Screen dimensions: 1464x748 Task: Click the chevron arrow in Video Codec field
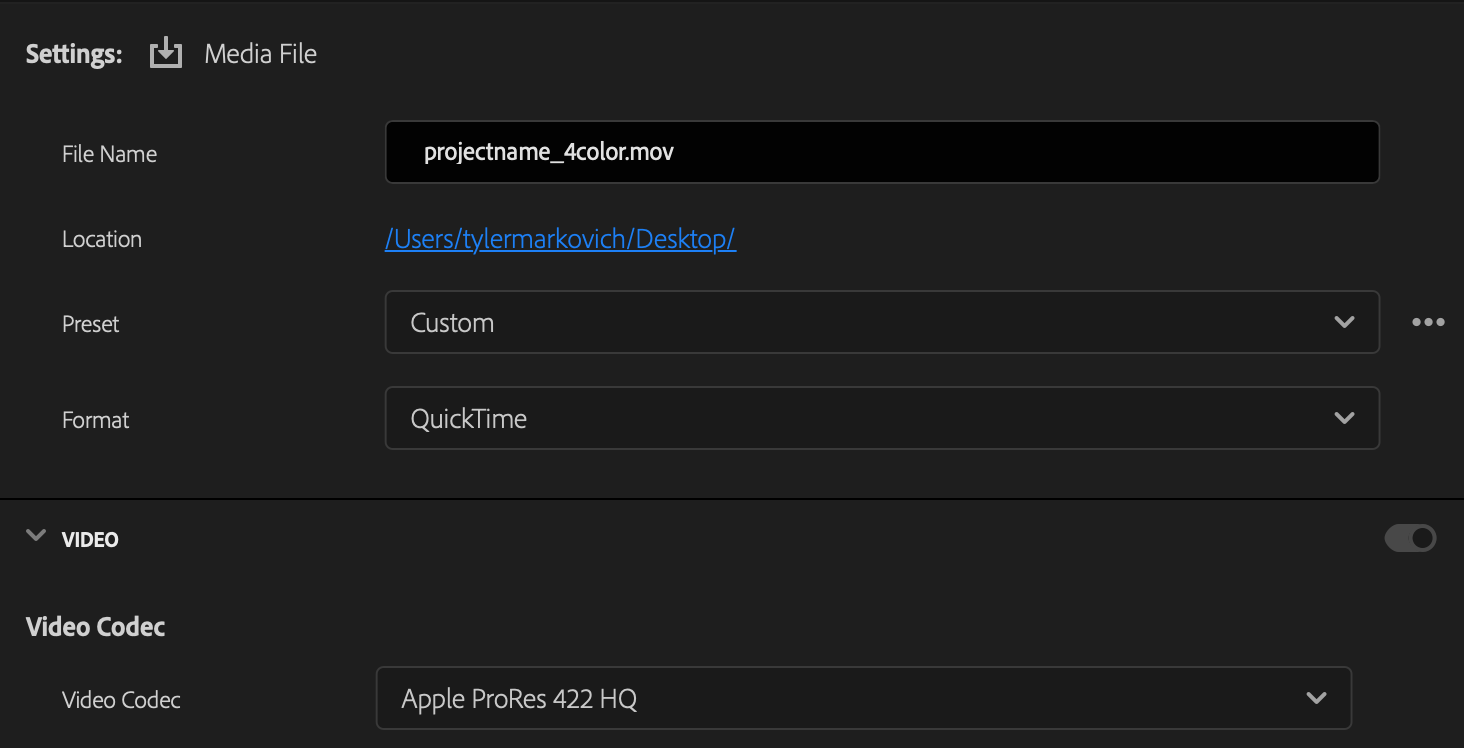1316,698
